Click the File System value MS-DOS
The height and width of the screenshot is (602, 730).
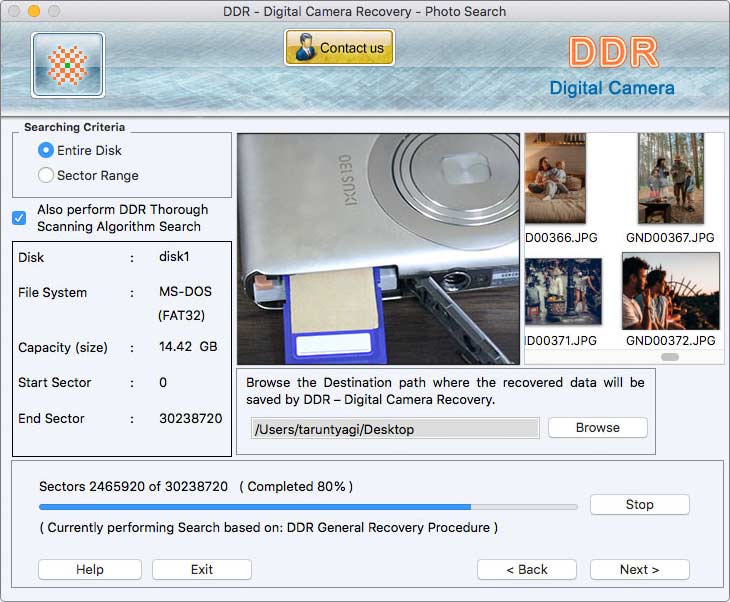tap(185, 291)
